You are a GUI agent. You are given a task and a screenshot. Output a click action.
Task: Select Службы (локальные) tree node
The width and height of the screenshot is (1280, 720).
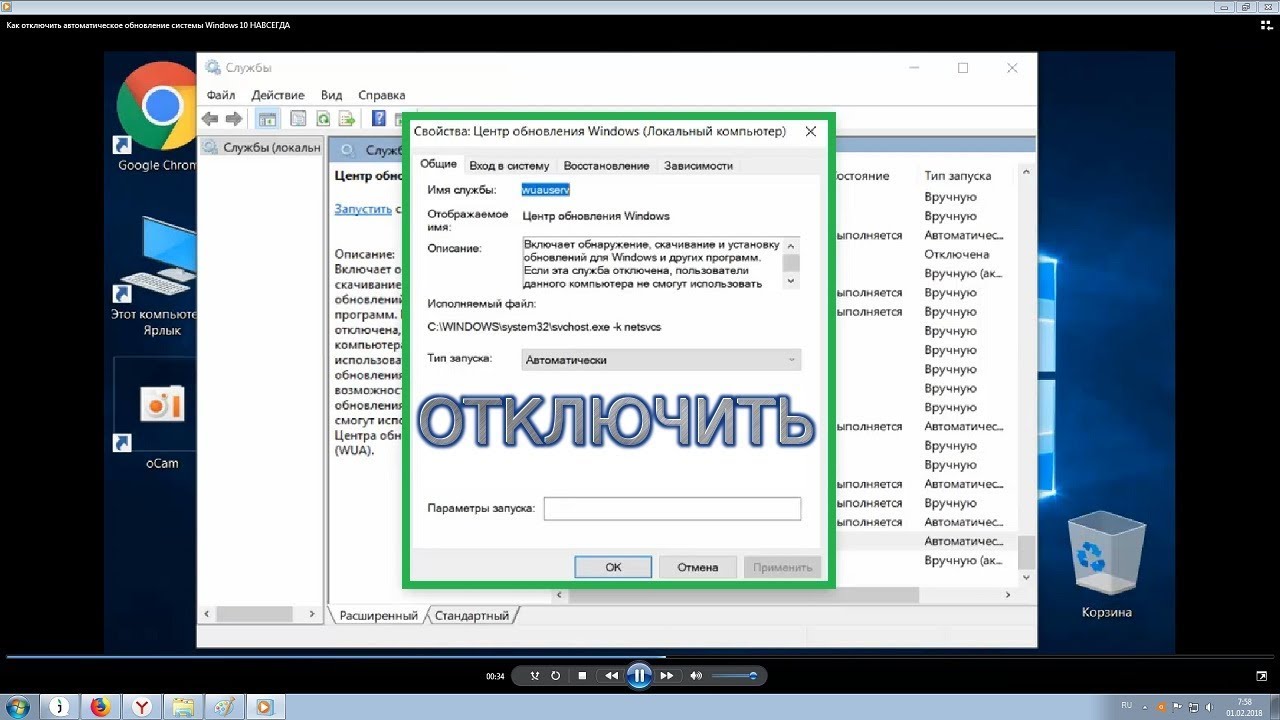click(x=263, y=147)
